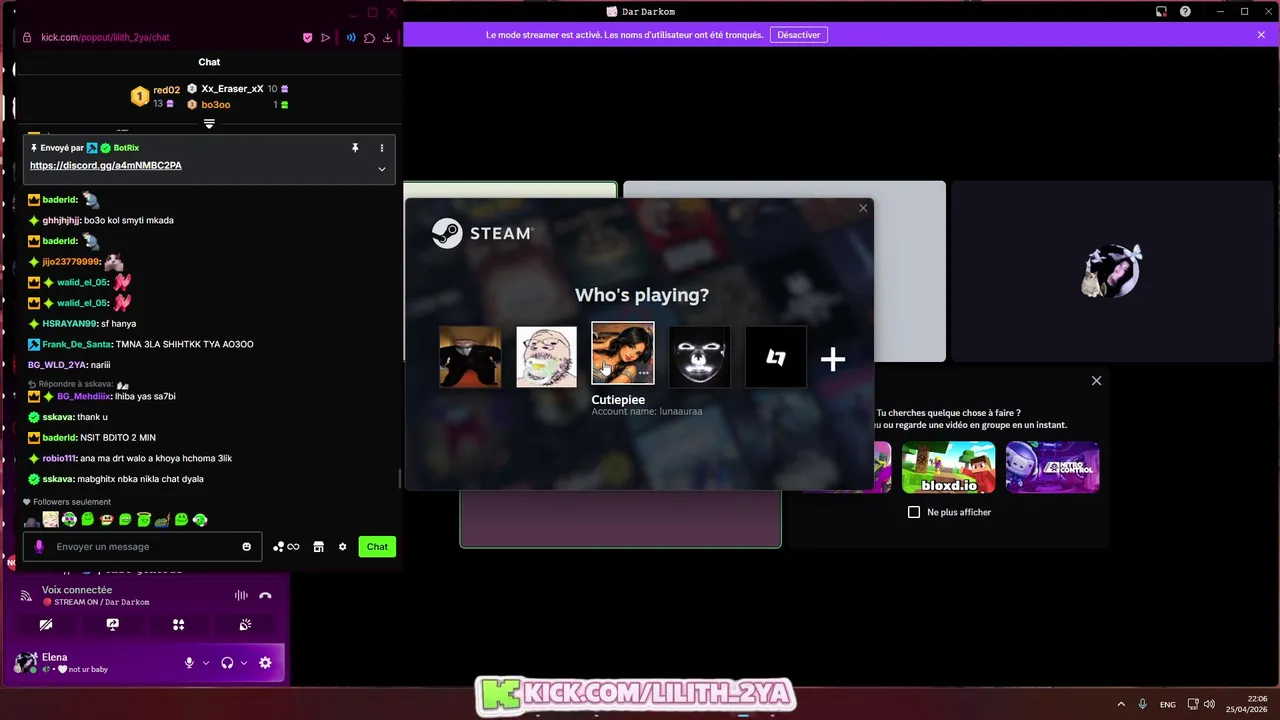1280x720 pixels.
Task: Click the Chat header tab
Action: pos(209,62)
